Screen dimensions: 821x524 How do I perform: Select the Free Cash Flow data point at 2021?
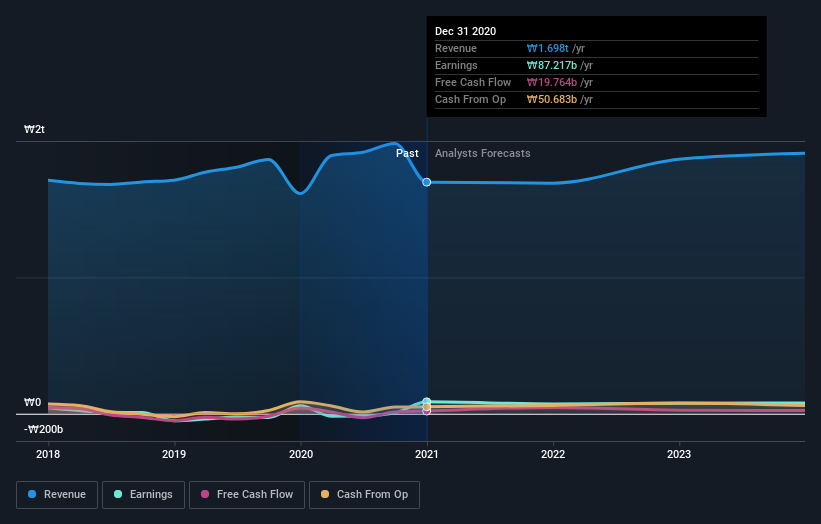pyautogui.click(x=427, y=411)
